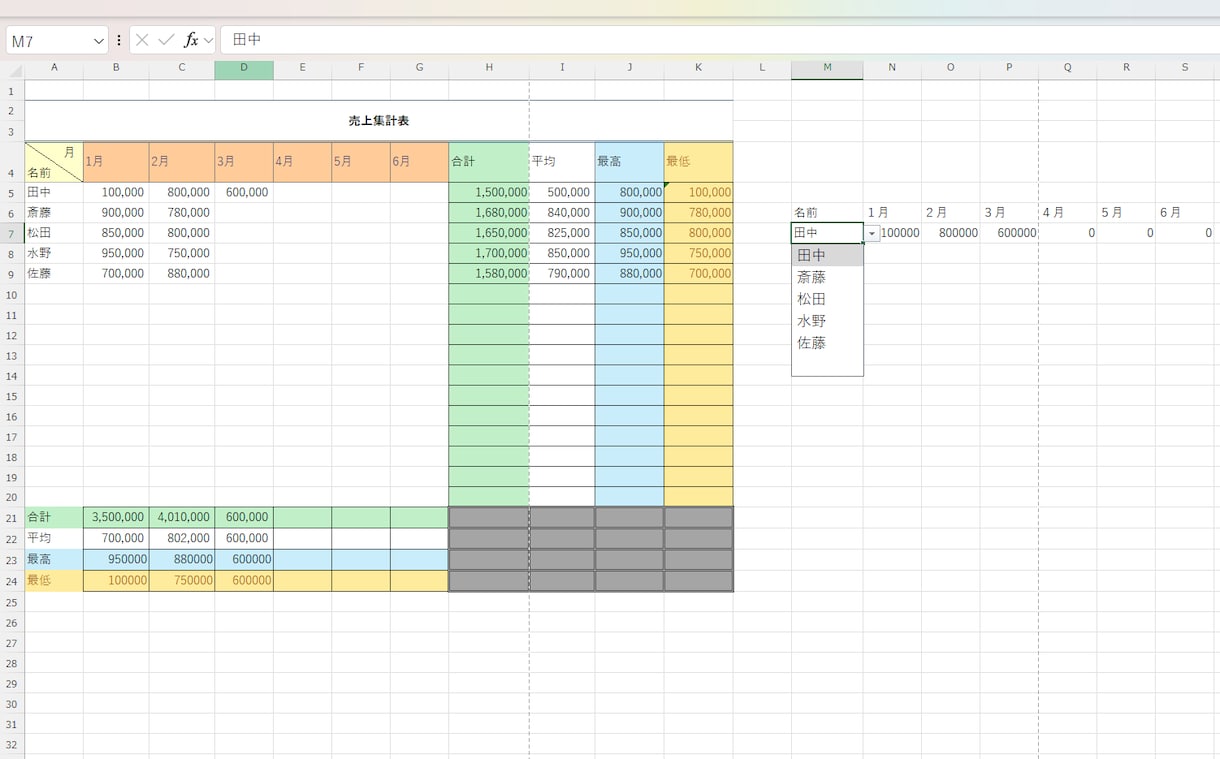Click the 1月 header cell in the orange row

116,161
